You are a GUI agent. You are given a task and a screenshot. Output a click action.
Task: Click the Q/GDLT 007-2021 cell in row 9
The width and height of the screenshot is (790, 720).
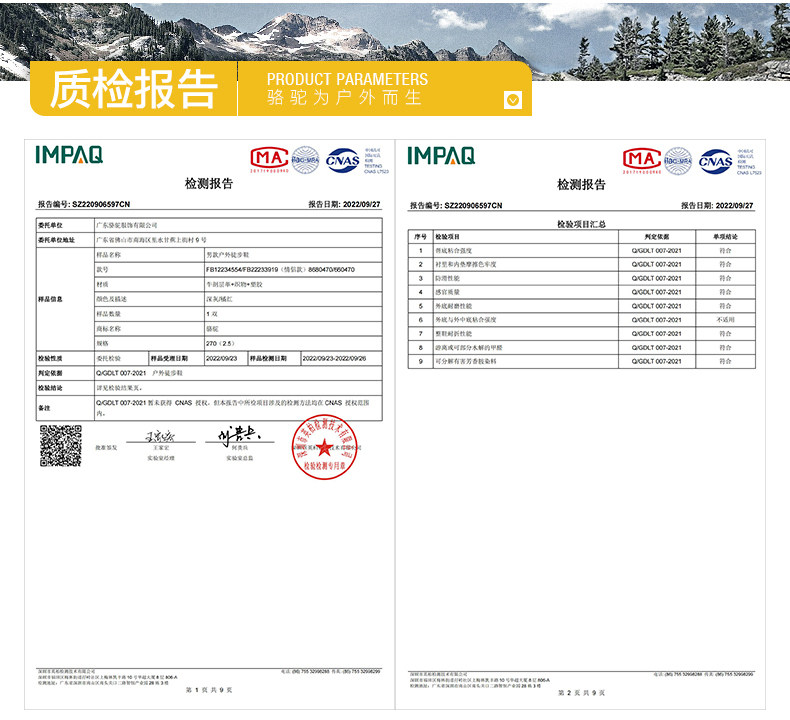[657, 361]
